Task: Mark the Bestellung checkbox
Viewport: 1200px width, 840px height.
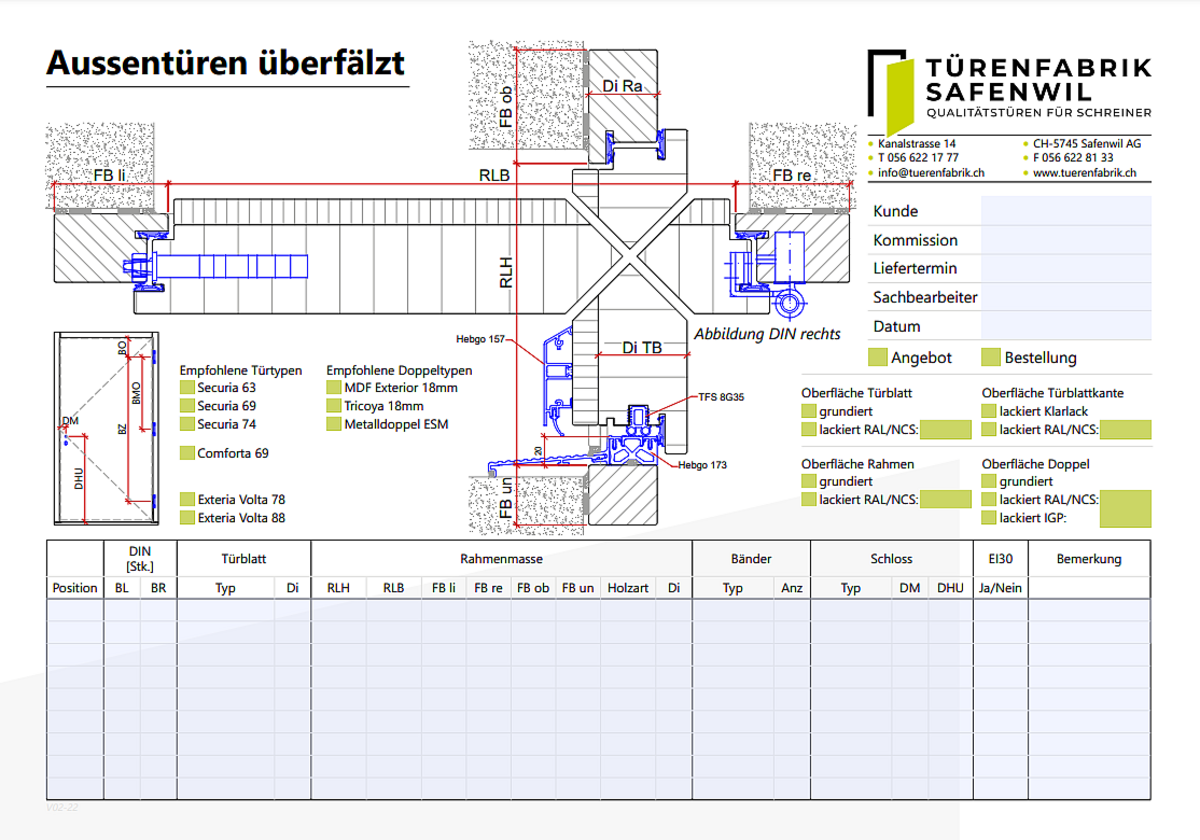Action: (991, 357)
